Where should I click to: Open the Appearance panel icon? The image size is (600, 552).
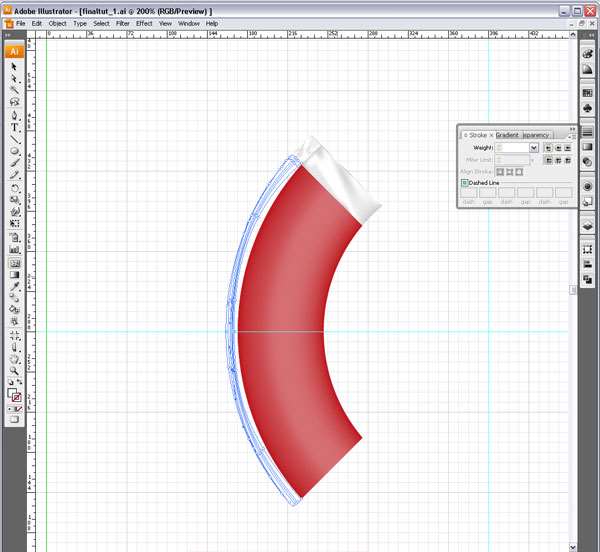[588, 187]
